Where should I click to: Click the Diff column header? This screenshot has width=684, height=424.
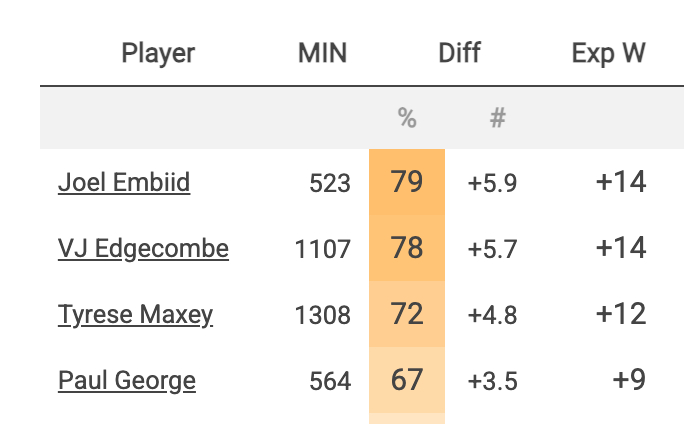tap(459, 53)
